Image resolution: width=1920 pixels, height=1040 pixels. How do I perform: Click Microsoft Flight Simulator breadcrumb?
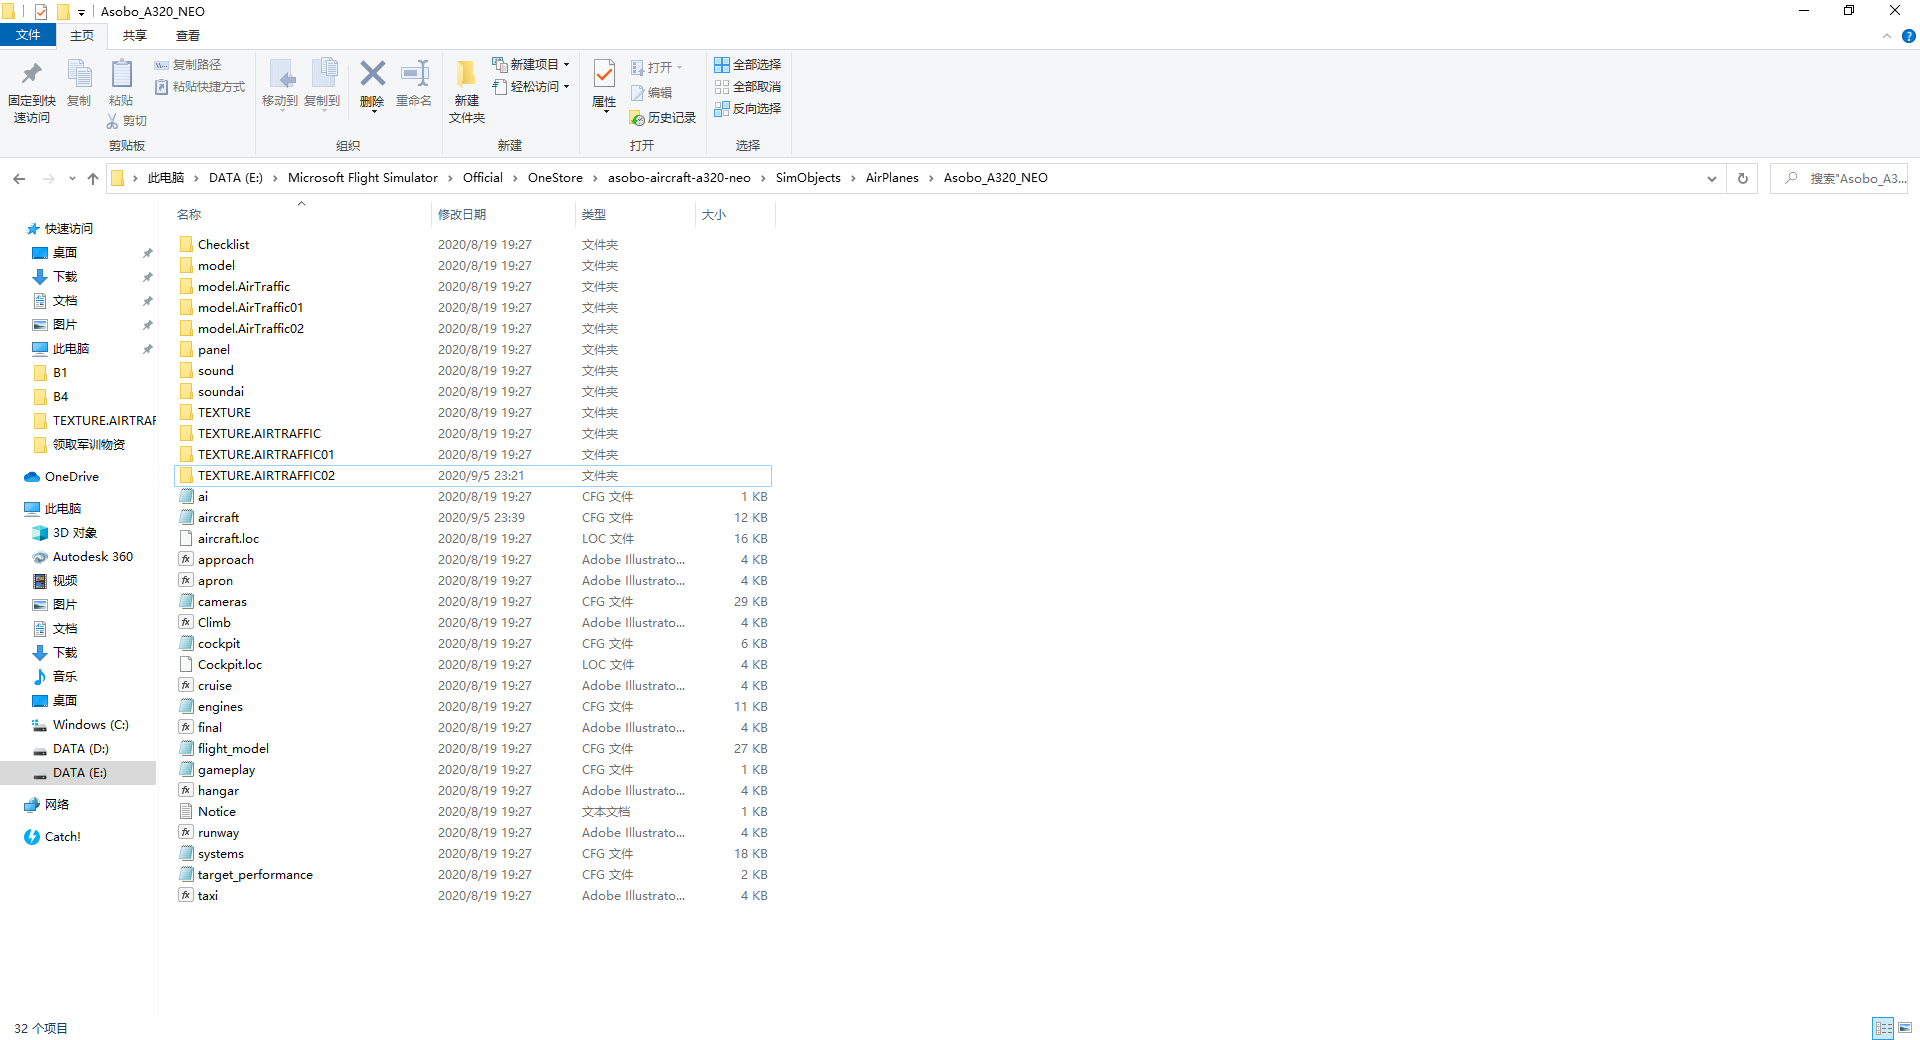tap(363, 178)
